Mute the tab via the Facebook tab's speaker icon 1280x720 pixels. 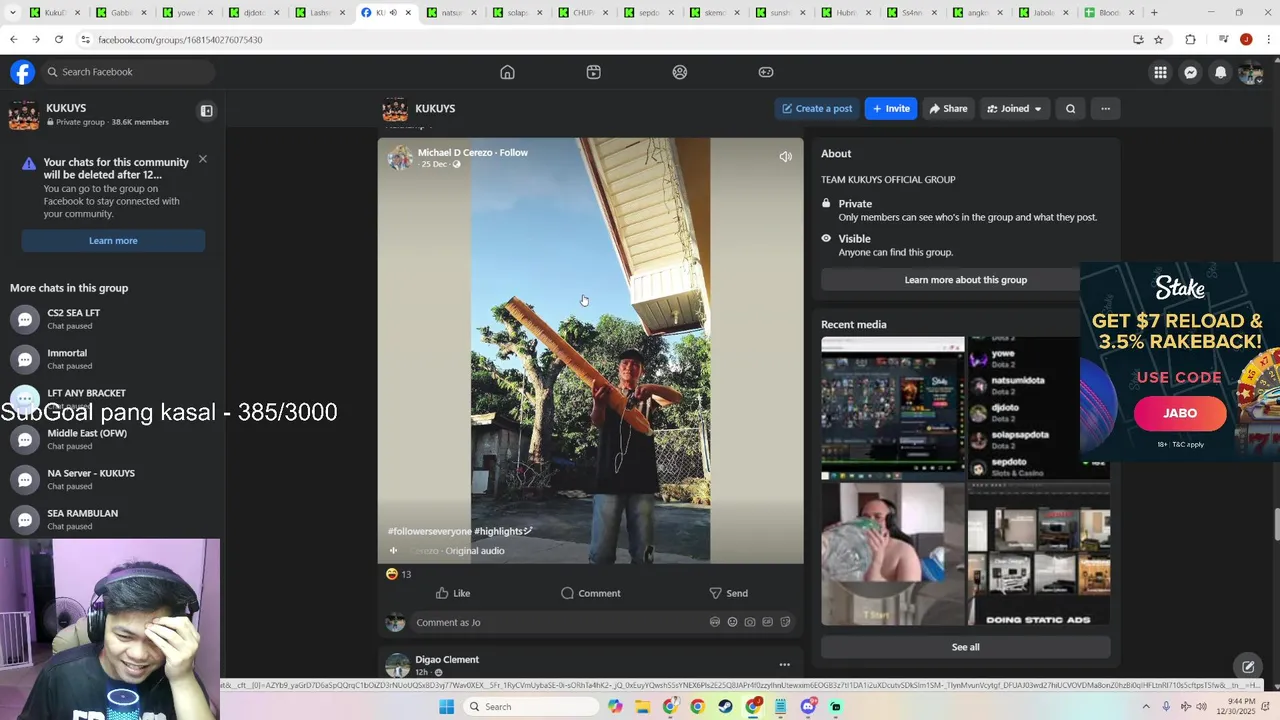393,13
